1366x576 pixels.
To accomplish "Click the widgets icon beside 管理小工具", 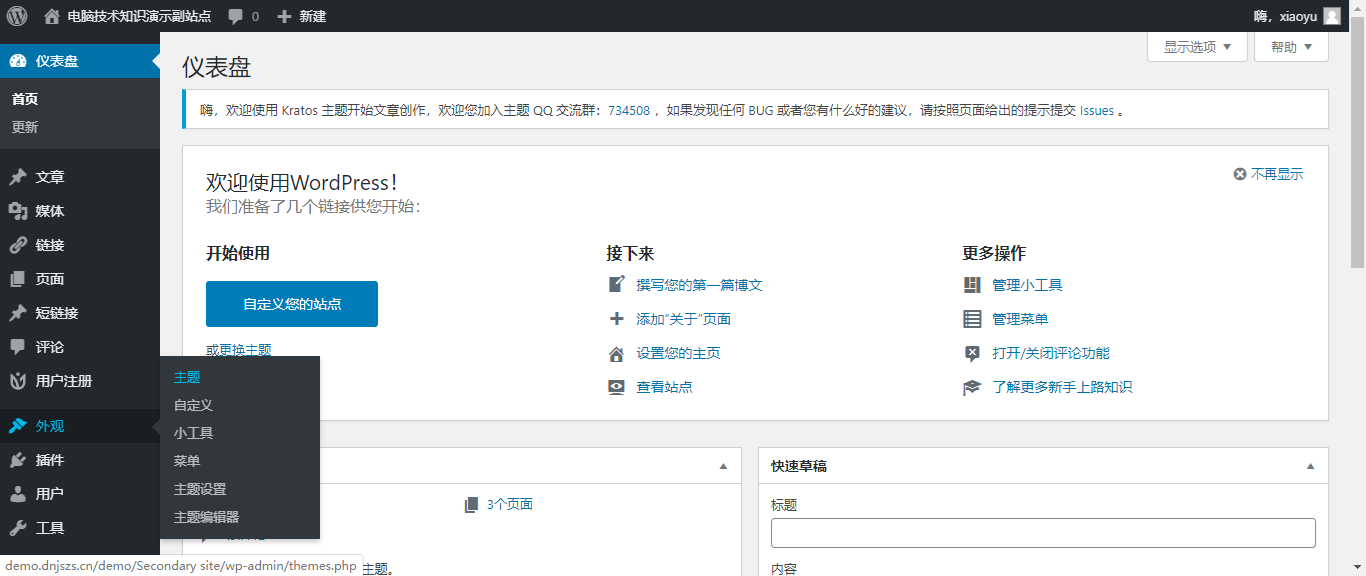I will (x=972, y=285).
